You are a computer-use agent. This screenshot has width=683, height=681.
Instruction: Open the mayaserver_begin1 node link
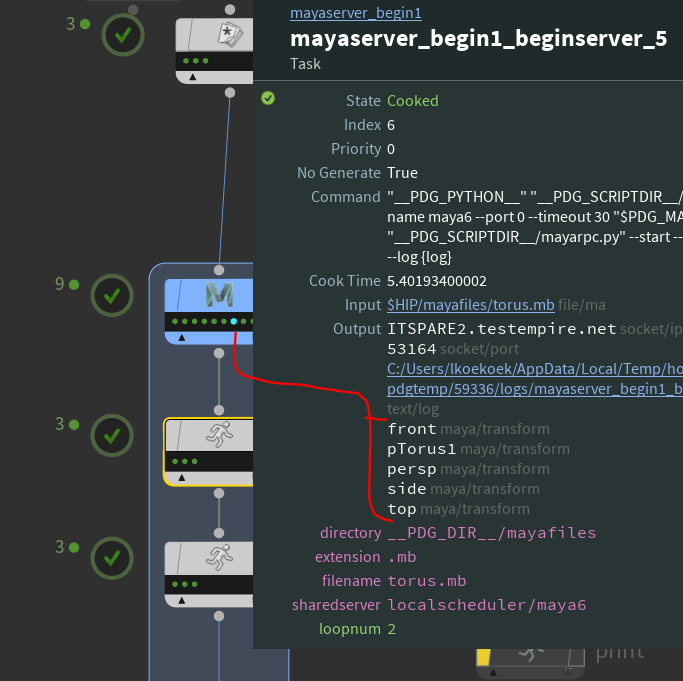pyautogui.click(x=355, y=13)
